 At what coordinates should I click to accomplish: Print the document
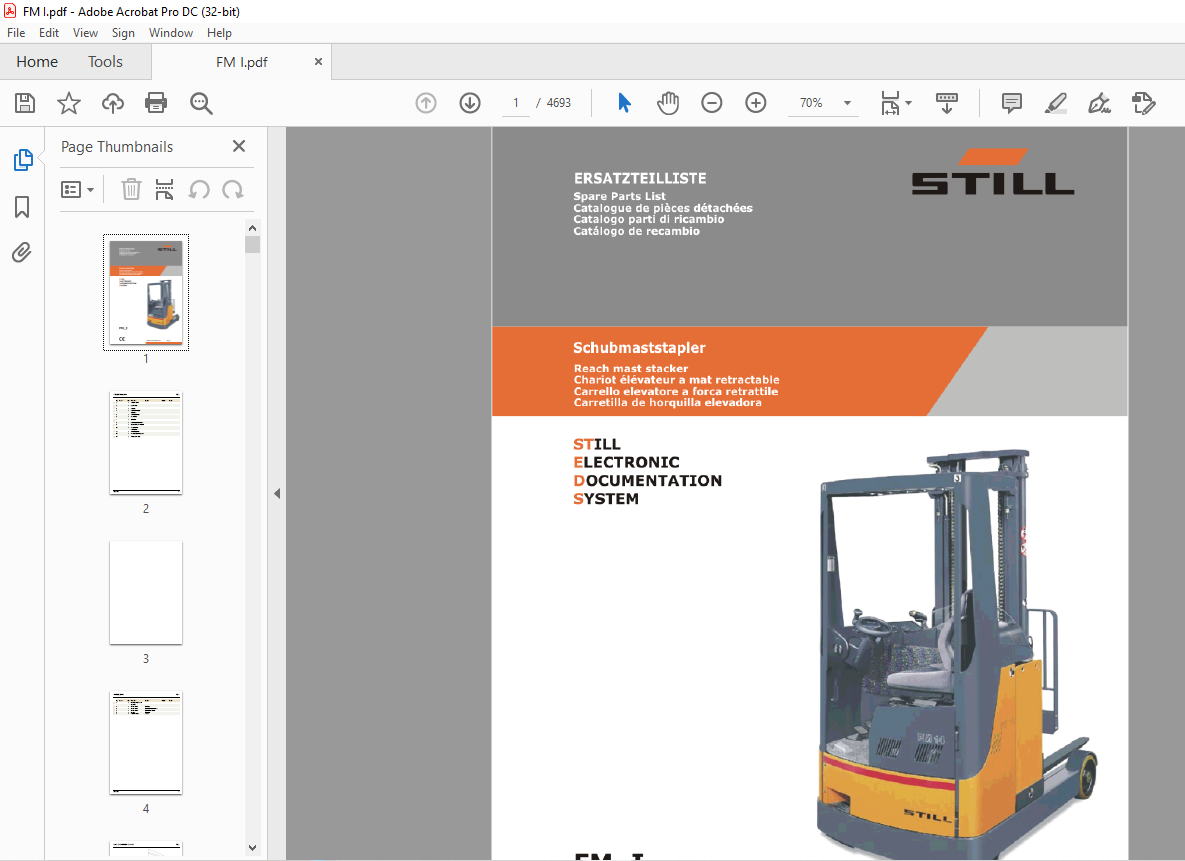coord(156,103)
